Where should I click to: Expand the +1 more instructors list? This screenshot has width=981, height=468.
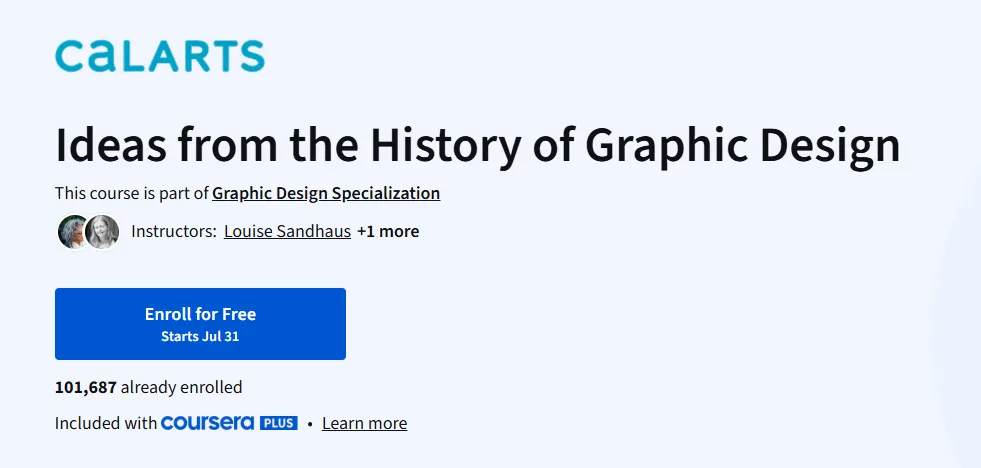point(388,231)
